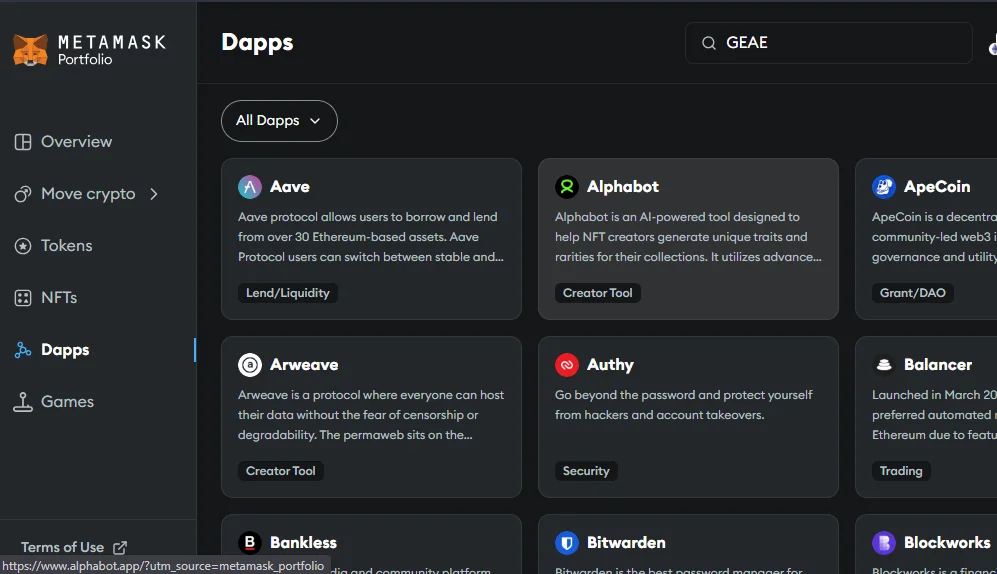This screenshot has height=574, width=997.
Task: Click the Blockworks logo icon
Action: click(x=884, y=543)
